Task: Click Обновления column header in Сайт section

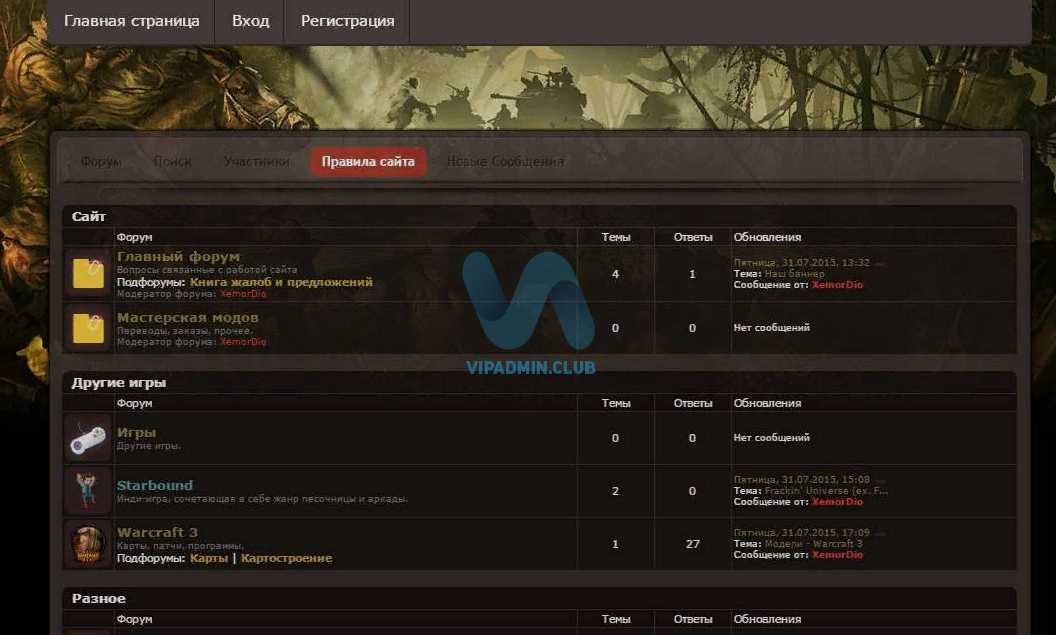Action: pos(767,237)
